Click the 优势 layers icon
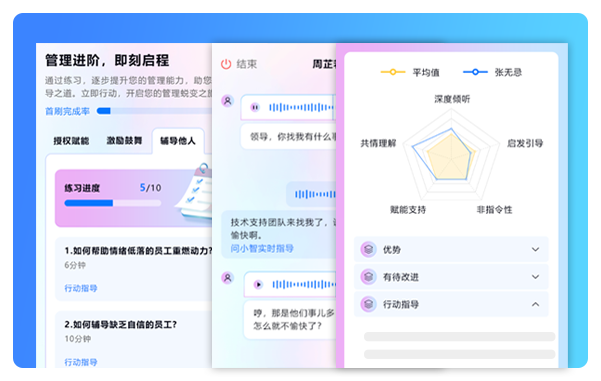The width and height of the screenshot is (601, 381). 368,250
